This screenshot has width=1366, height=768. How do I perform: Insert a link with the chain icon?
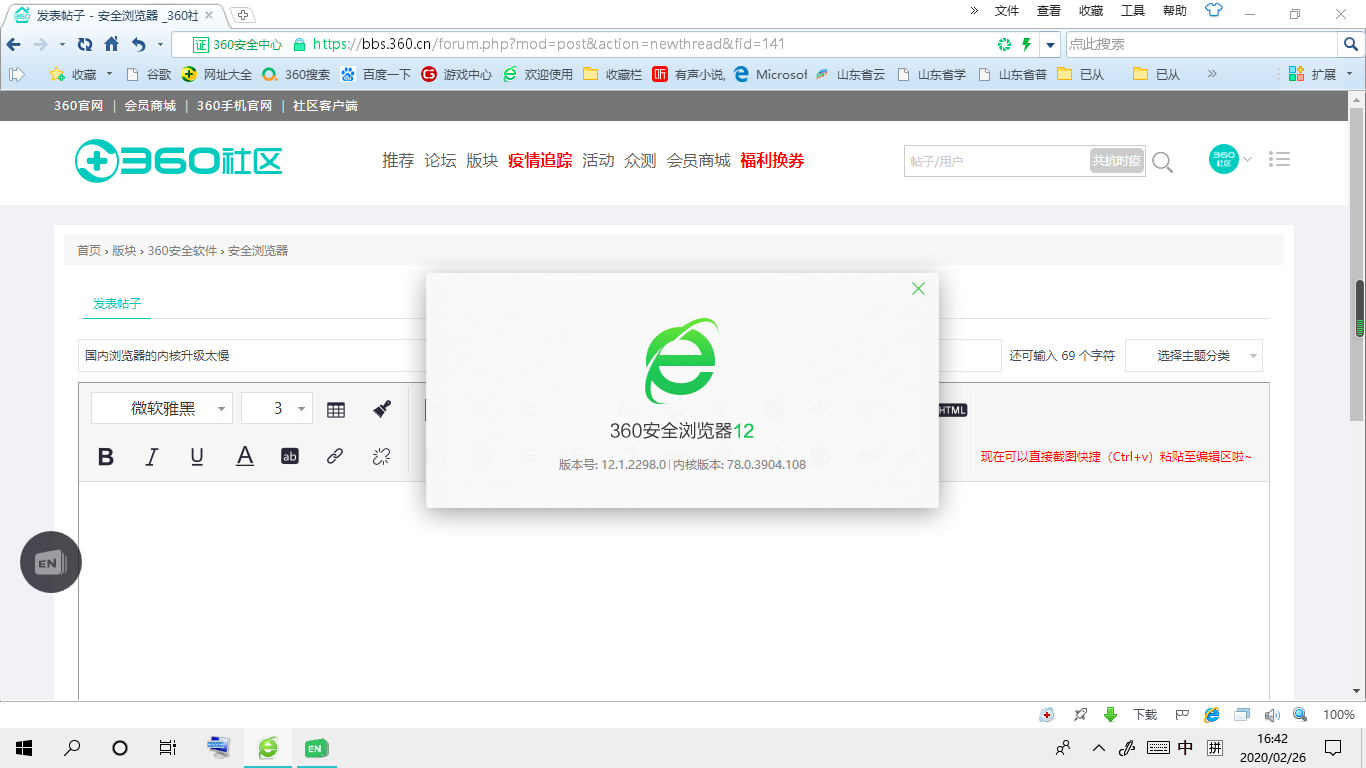point(335,457)
